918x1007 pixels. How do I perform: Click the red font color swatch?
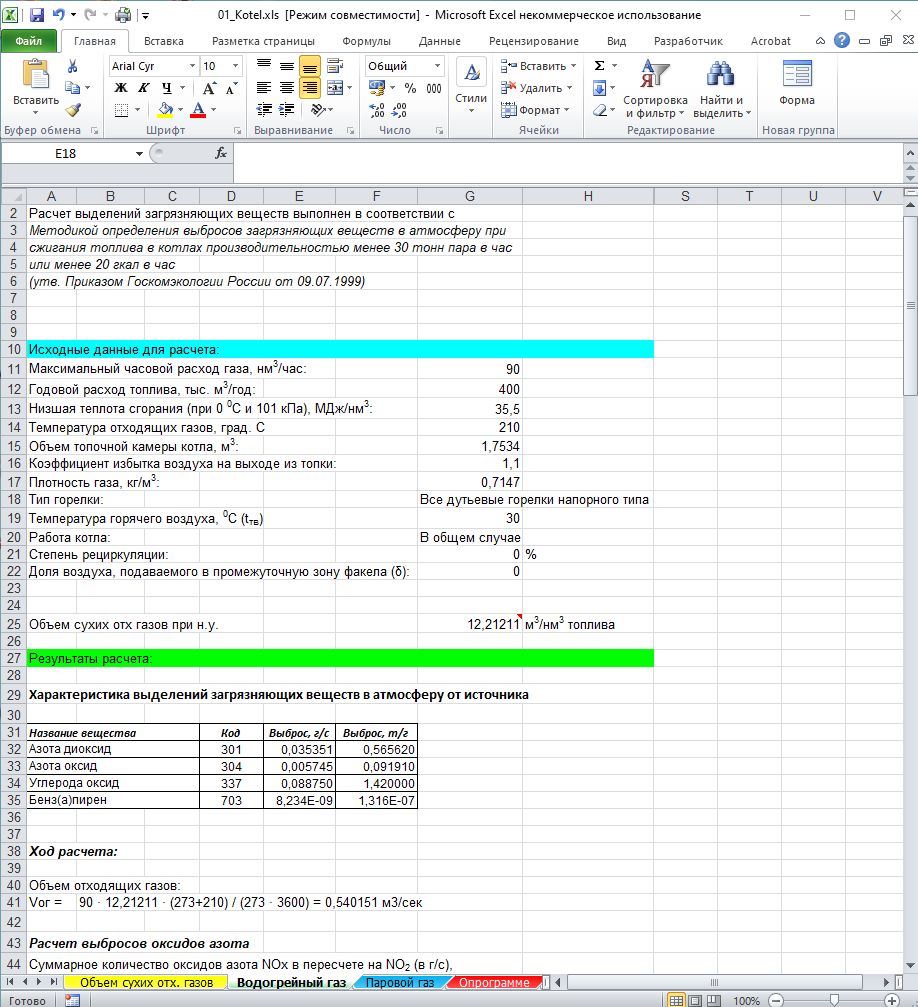tap(199, 110)
